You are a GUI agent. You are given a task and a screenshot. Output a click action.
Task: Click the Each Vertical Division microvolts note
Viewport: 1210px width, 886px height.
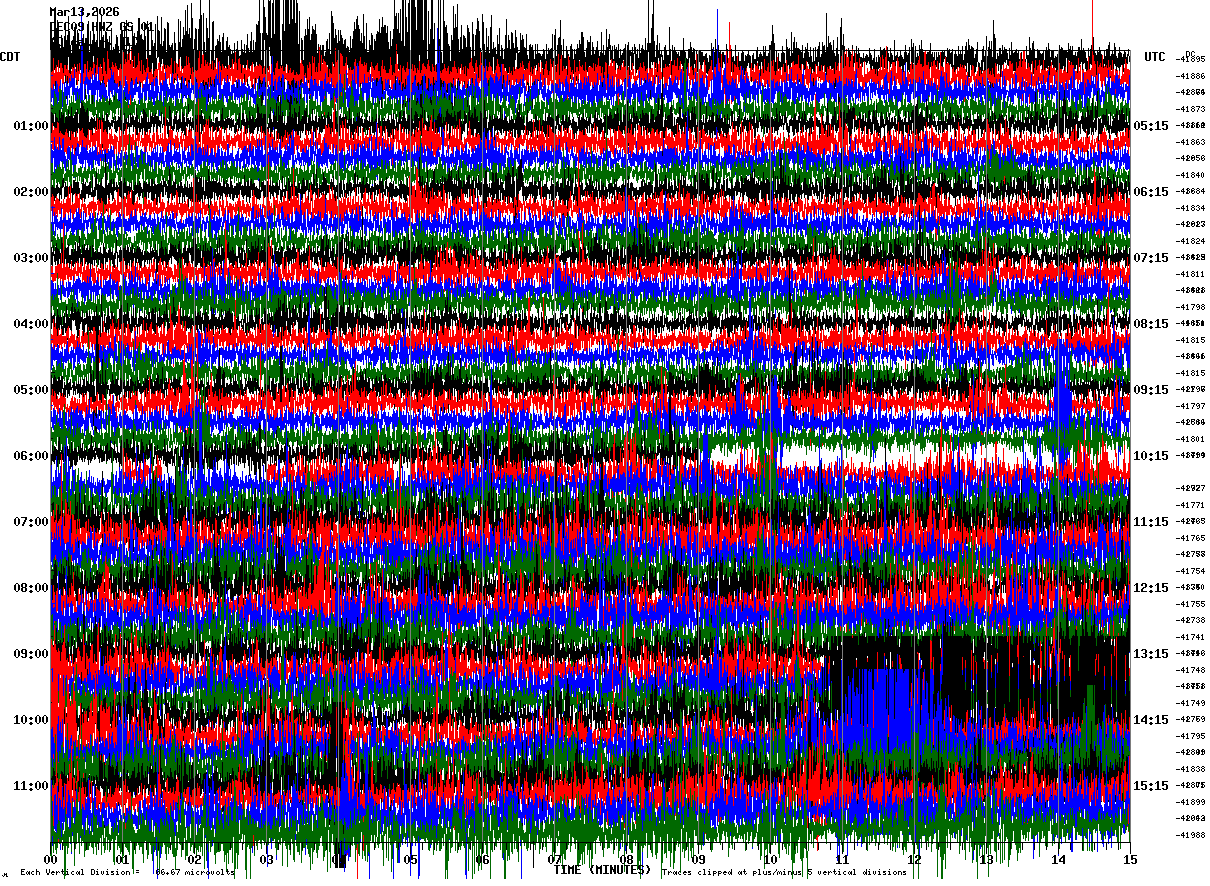point(127,873)
